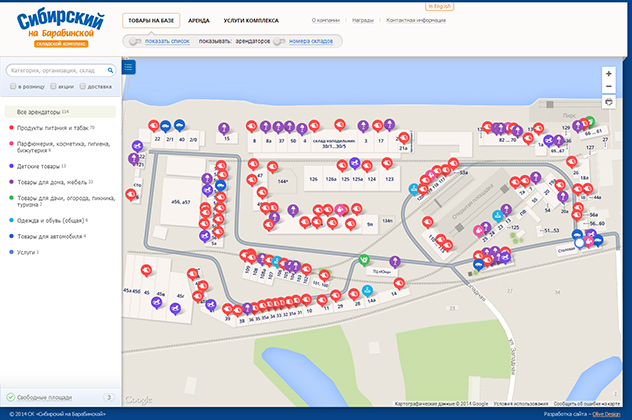Select Все арендаторы category
Screen dimensions: 632x420
60,112
